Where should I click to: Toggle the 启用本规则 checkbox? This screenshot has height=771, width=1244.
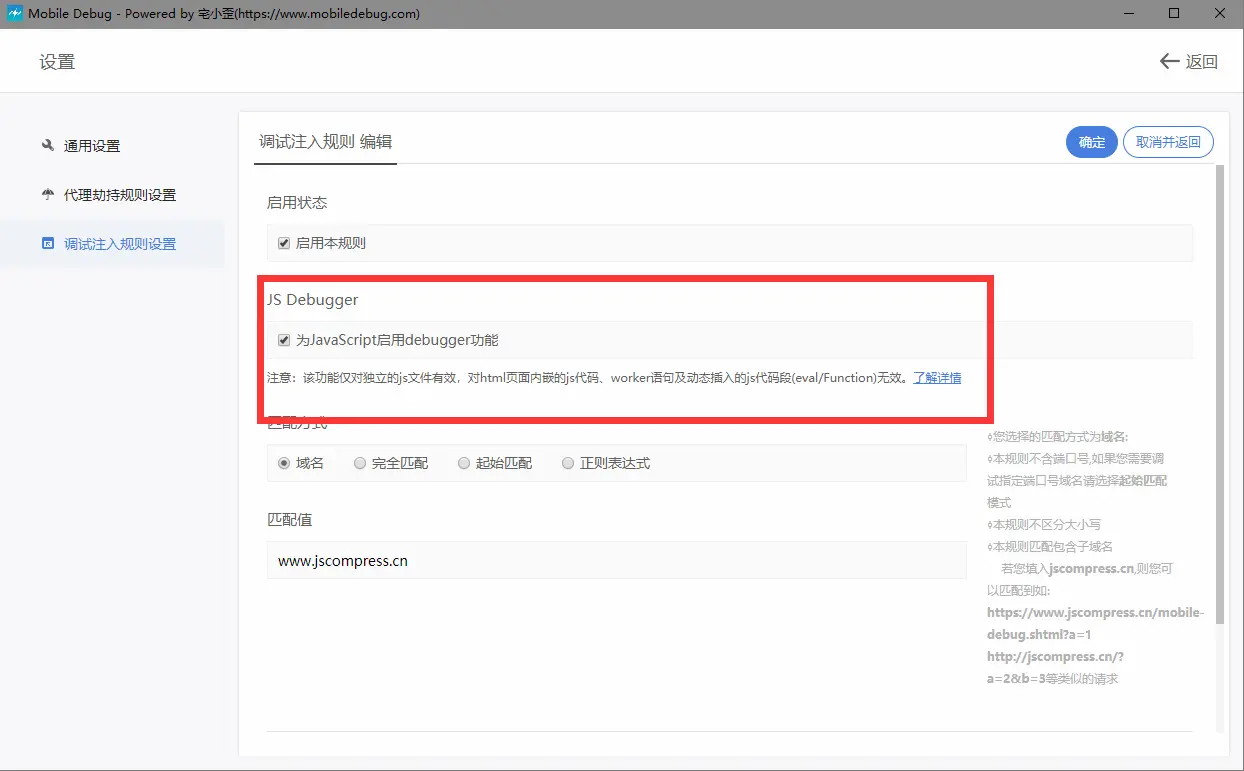[x=284, y=243]
